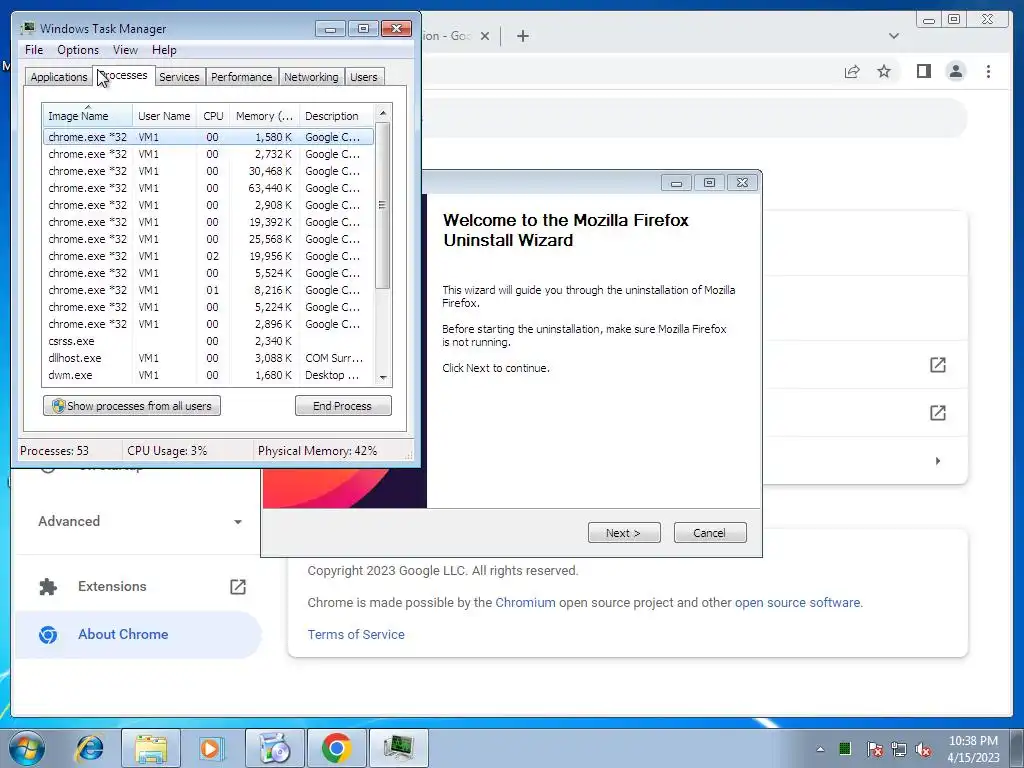Image resolution: width=1024 pixels, height=768 pixels.
Task: Click scroll up arrow in process list
Action: 383,112
